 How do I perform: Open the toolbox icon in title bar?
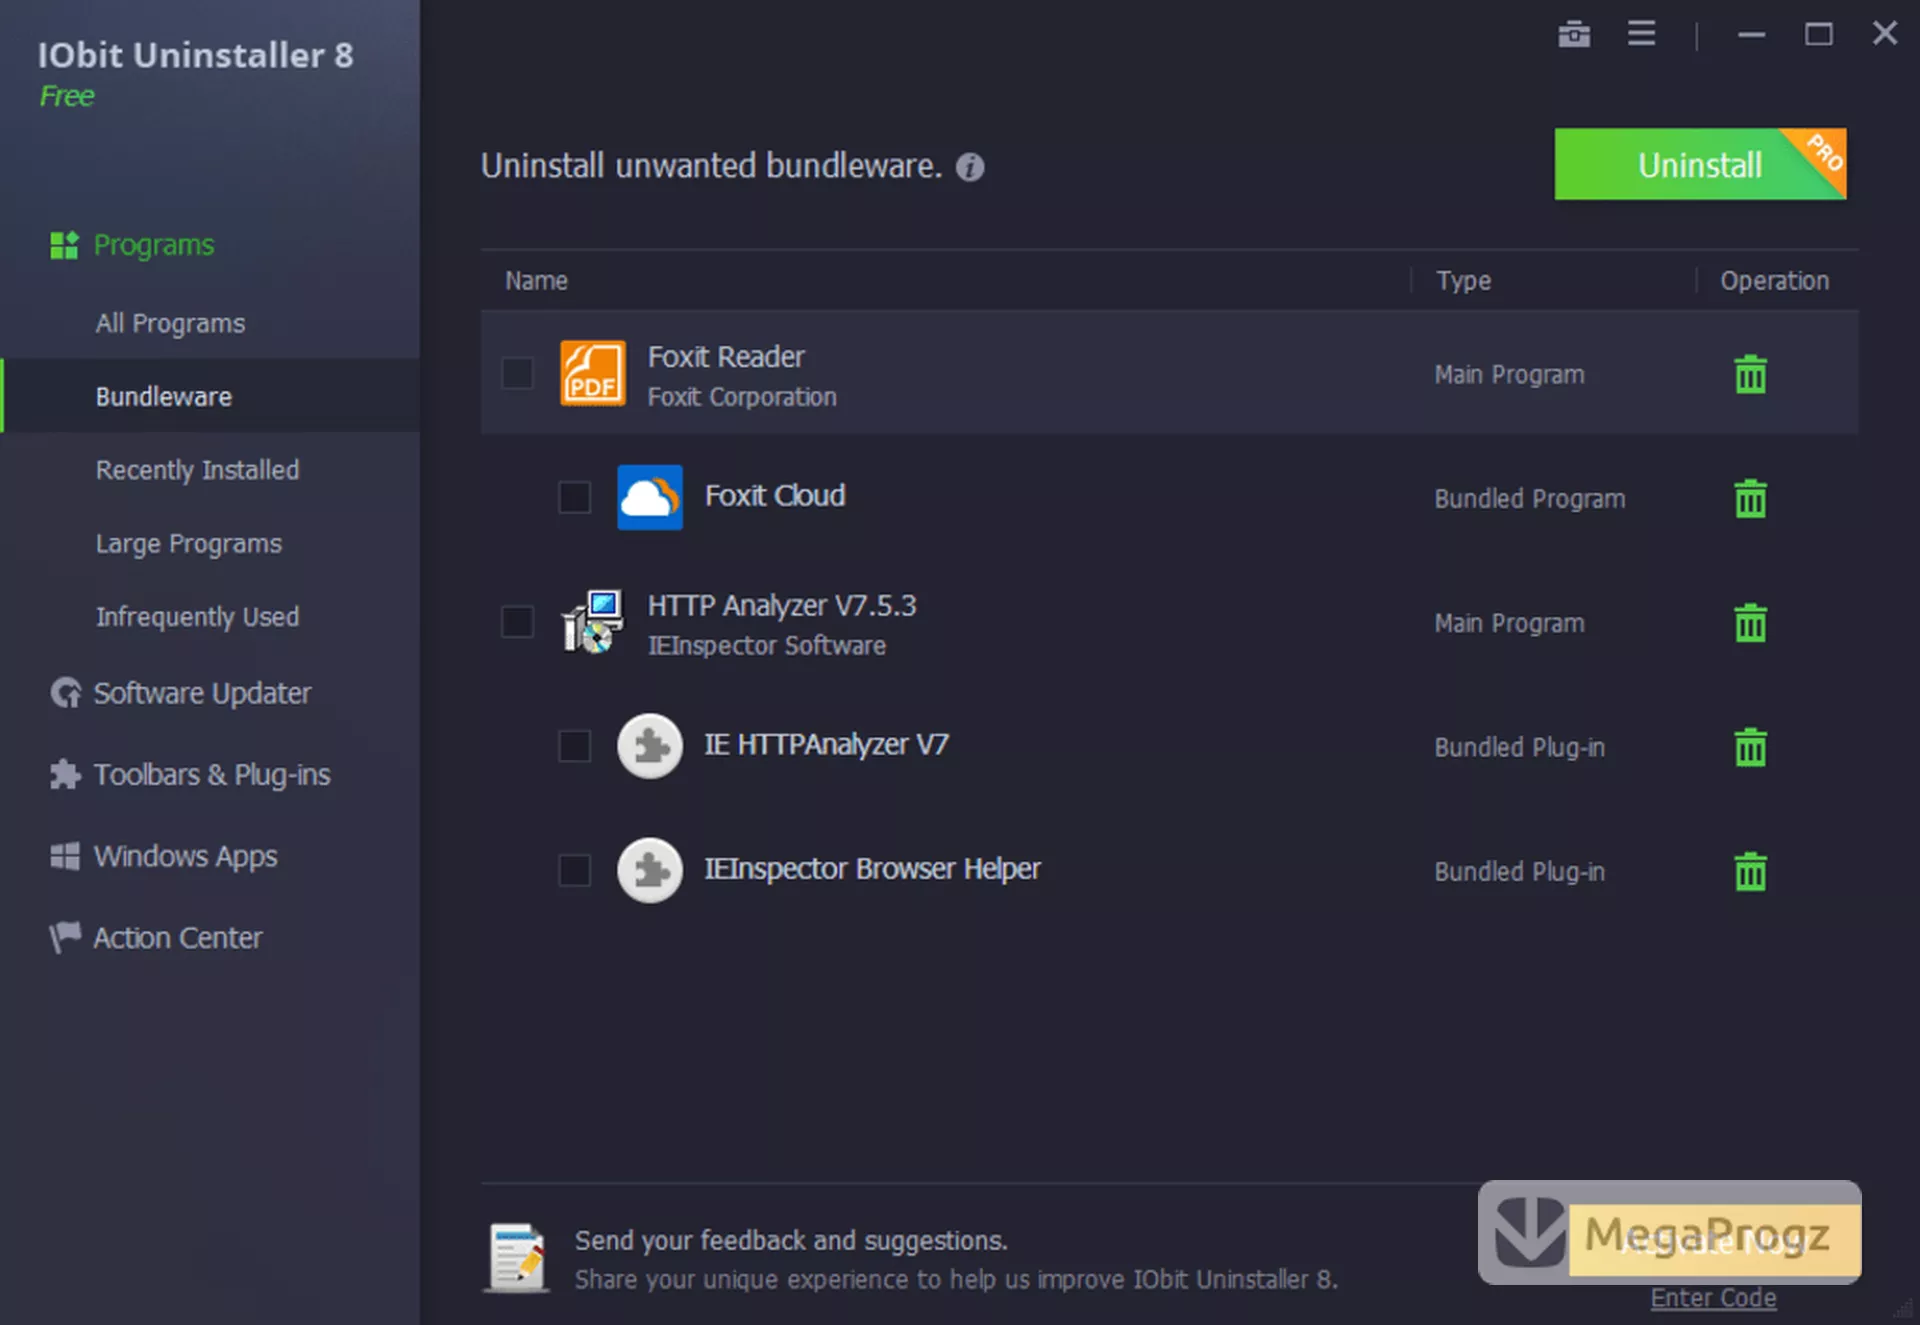tap(1573, 34)
